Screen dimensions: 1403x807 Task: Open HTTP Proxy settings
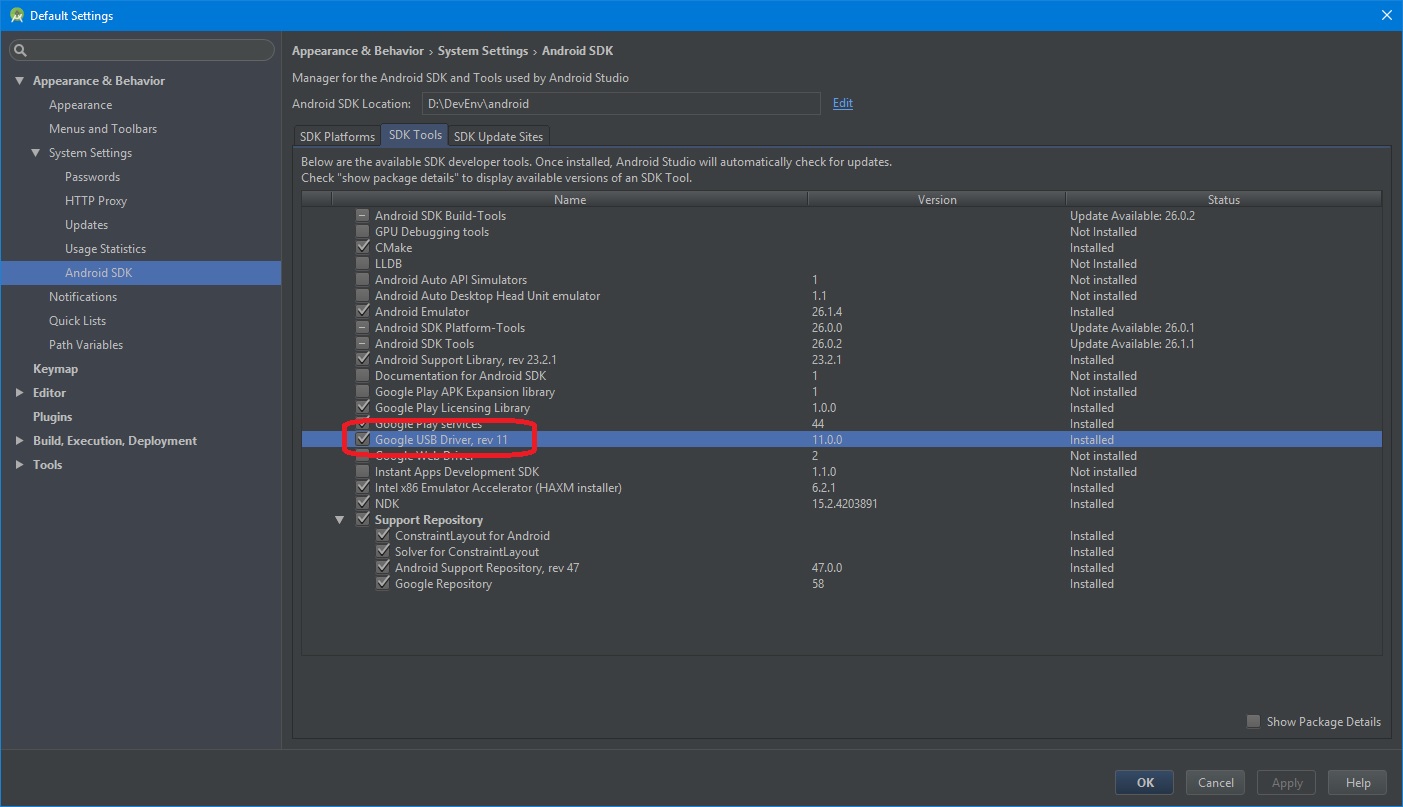coord(96,201)
